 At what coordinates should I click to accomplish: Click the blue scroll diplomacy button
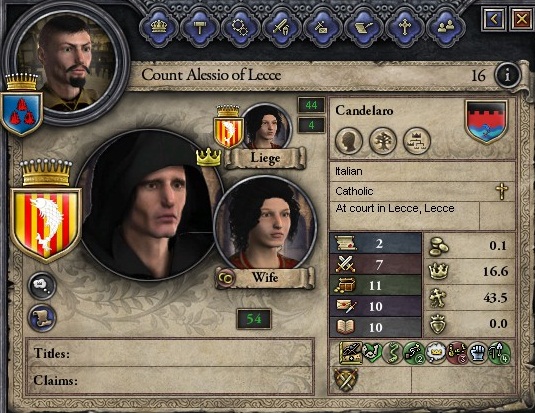42,318
